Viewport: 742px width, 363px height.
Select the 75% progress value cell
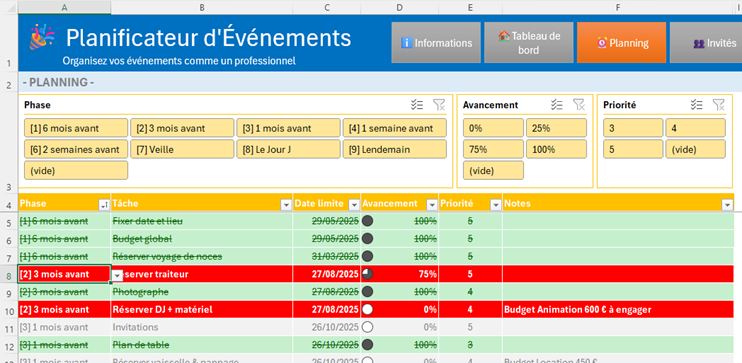click(x=400, y=274)
